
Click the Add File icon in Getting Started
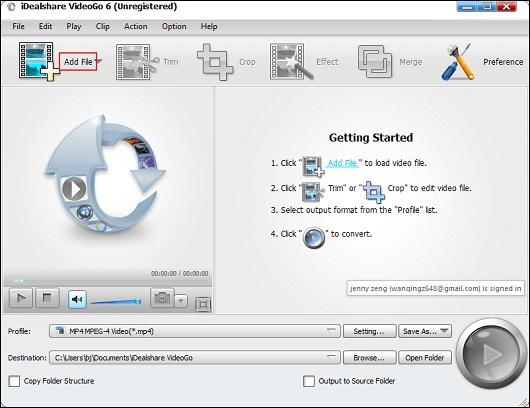point(313,166)
